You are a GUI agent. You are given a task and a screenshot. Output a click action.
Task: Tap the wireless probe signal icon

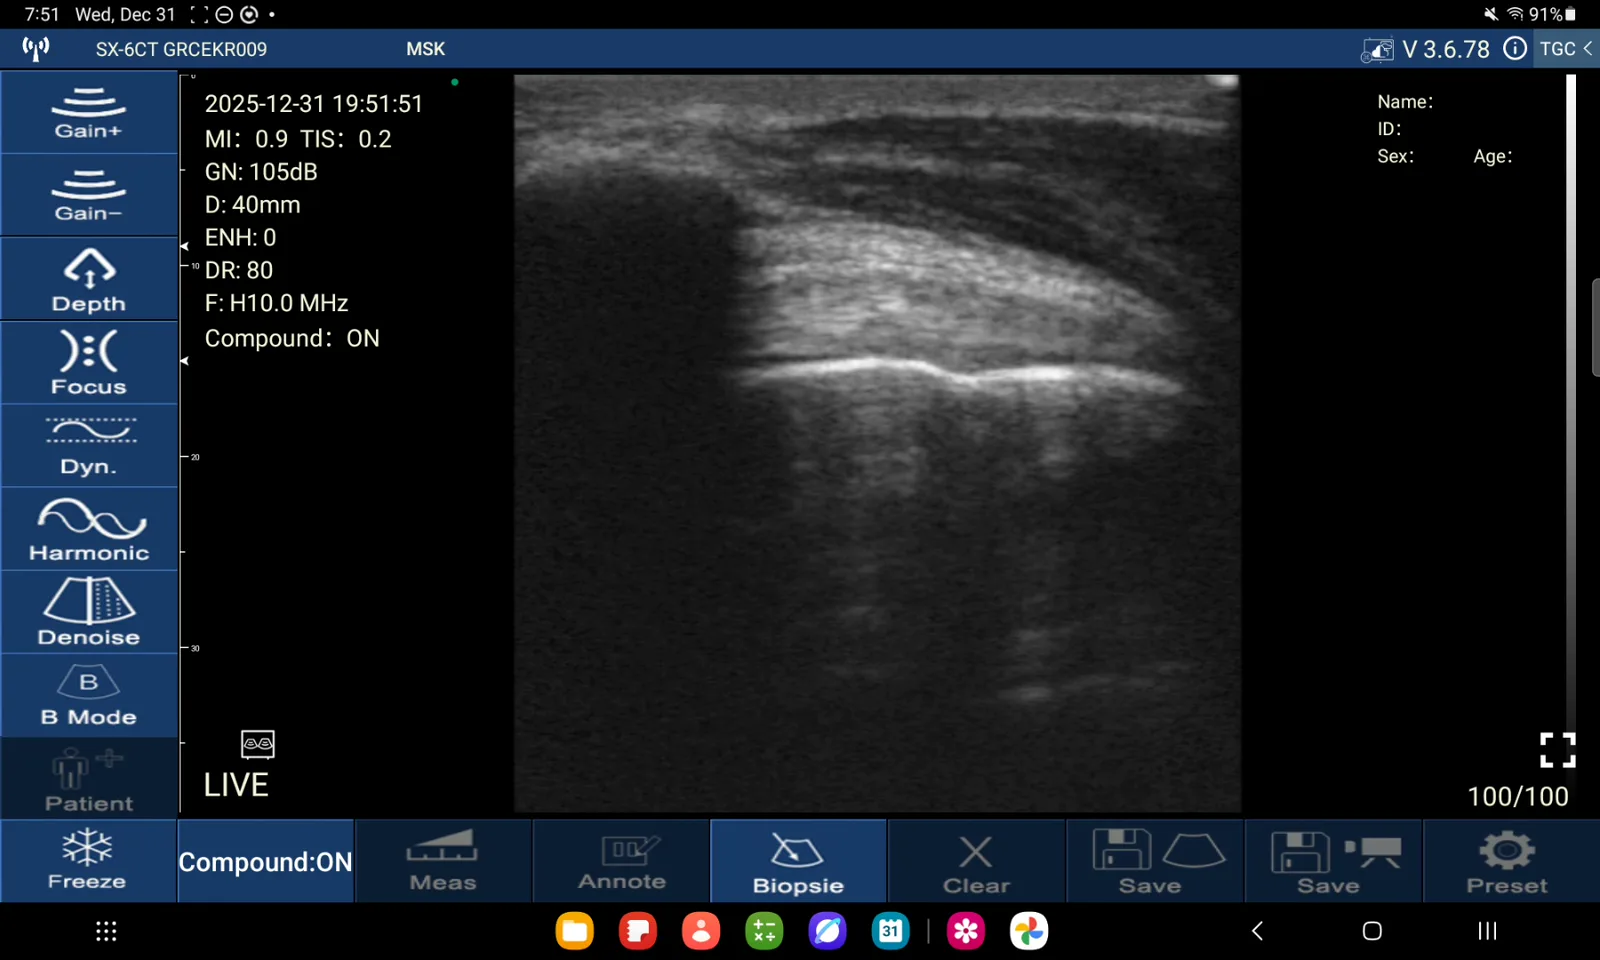[x=36, y=48]
